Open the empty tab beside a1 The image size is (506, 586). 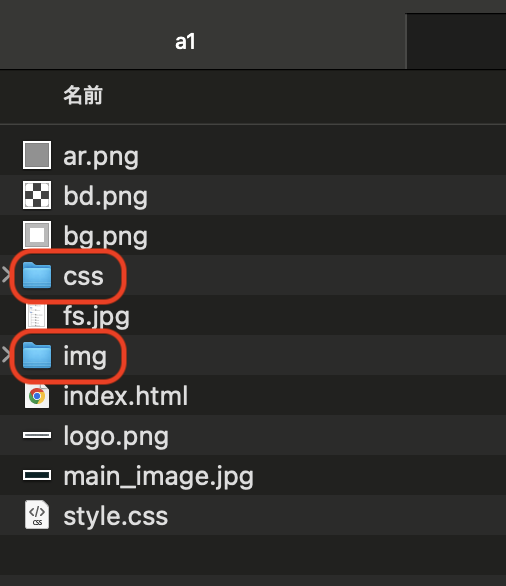[456, 41]
